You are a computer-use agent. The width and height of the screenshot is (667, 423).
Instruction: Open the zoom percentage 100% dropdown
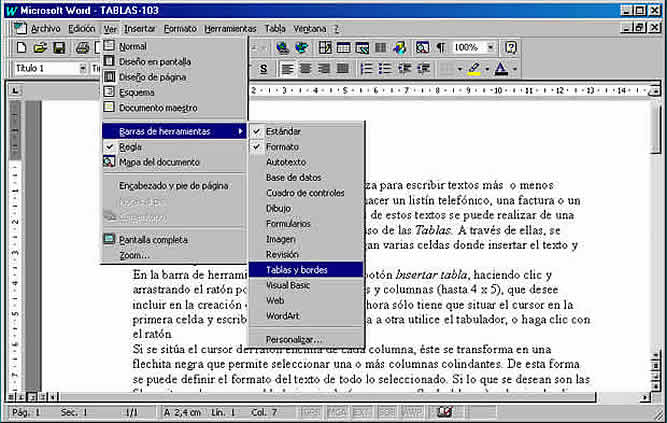489,48
